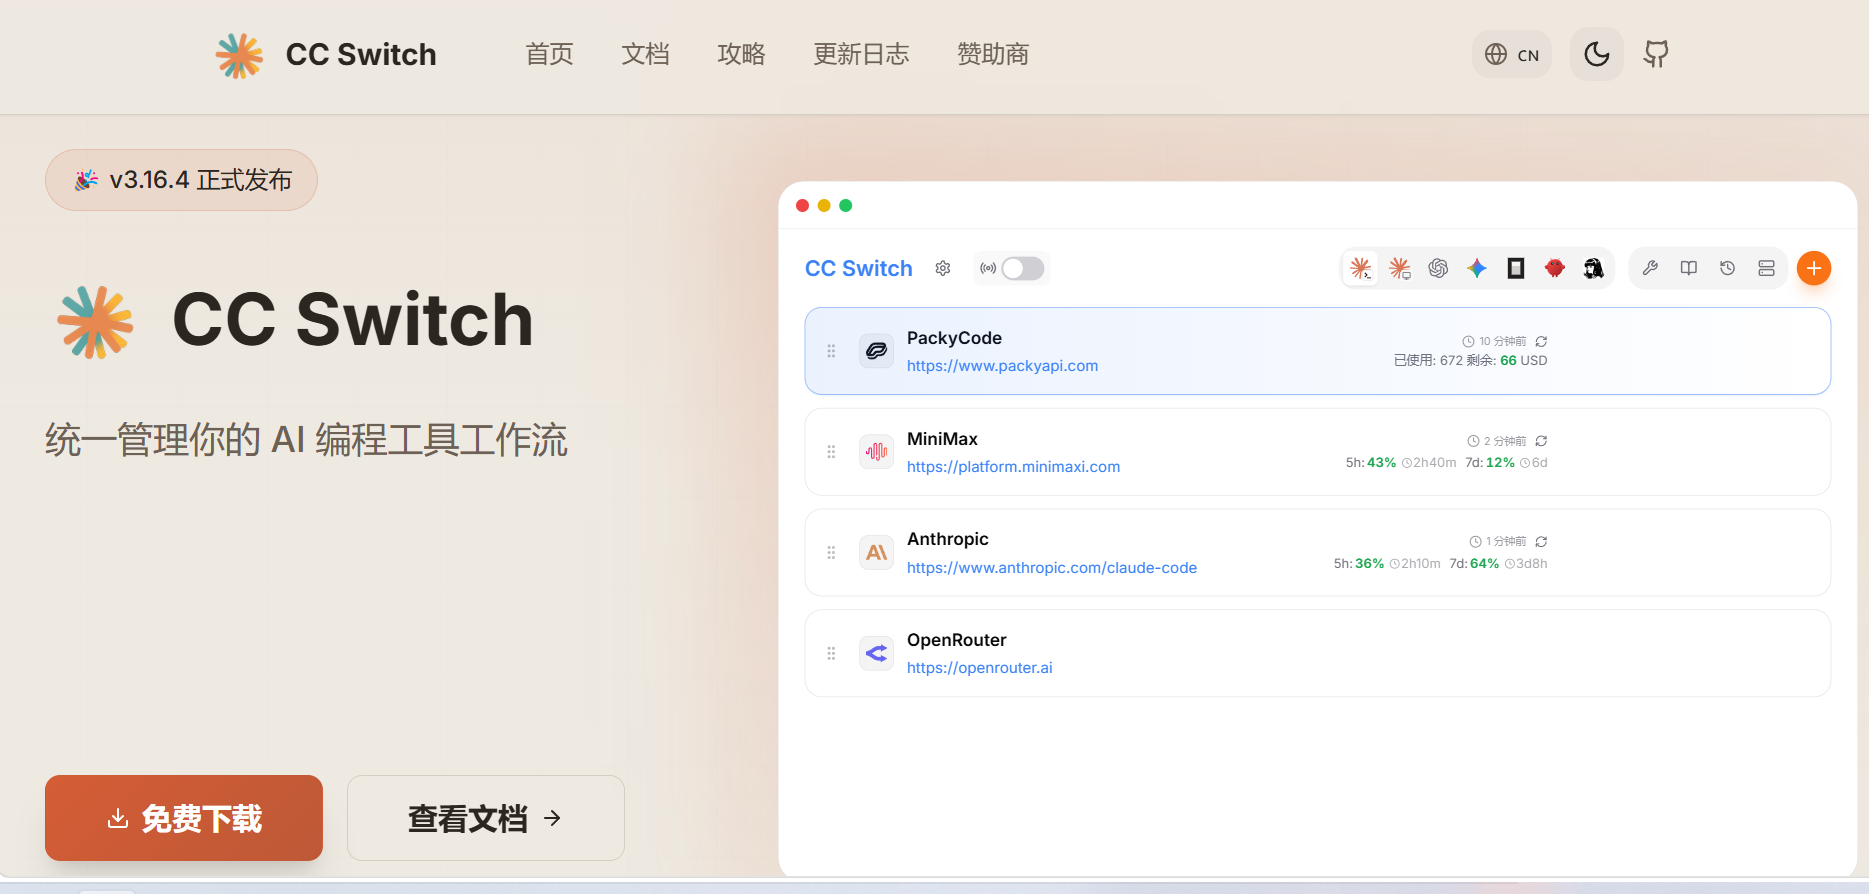Select the MiniMax provider name

coord(942,439)
